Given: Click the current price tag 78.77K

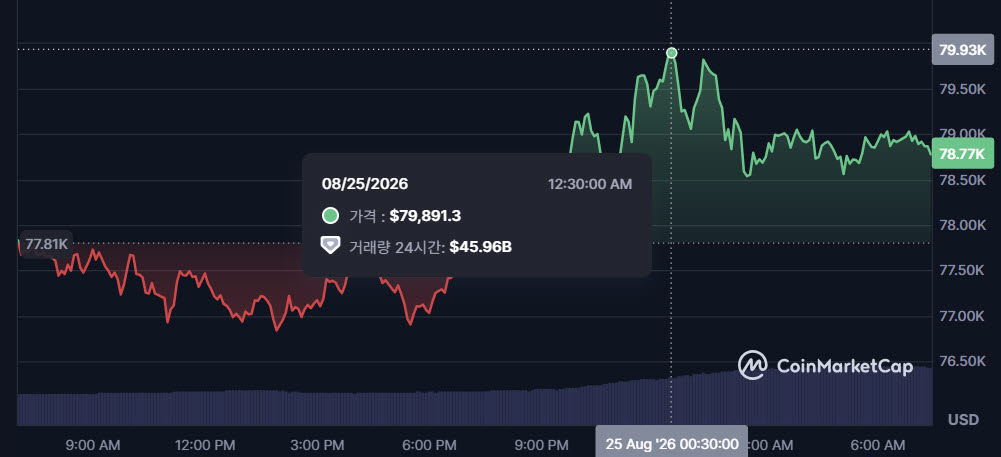Looking at the screenshot, I should coord(963,153).
